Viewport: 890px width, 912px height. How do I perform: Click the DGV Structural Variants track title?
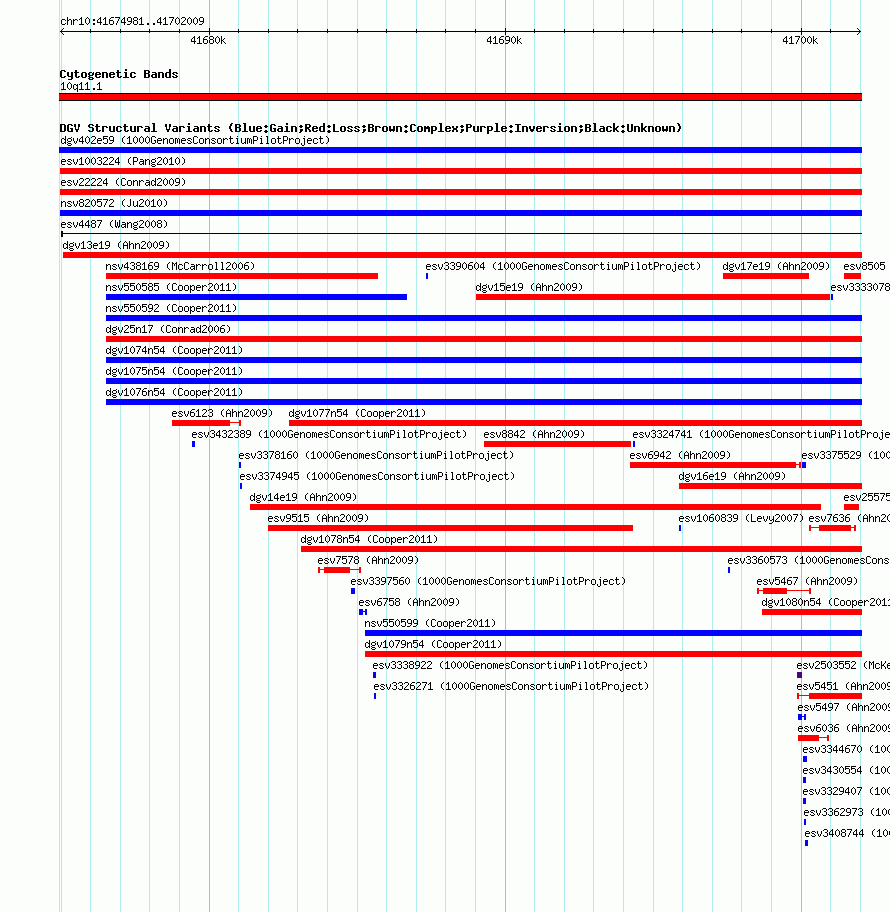pos(371,128)
